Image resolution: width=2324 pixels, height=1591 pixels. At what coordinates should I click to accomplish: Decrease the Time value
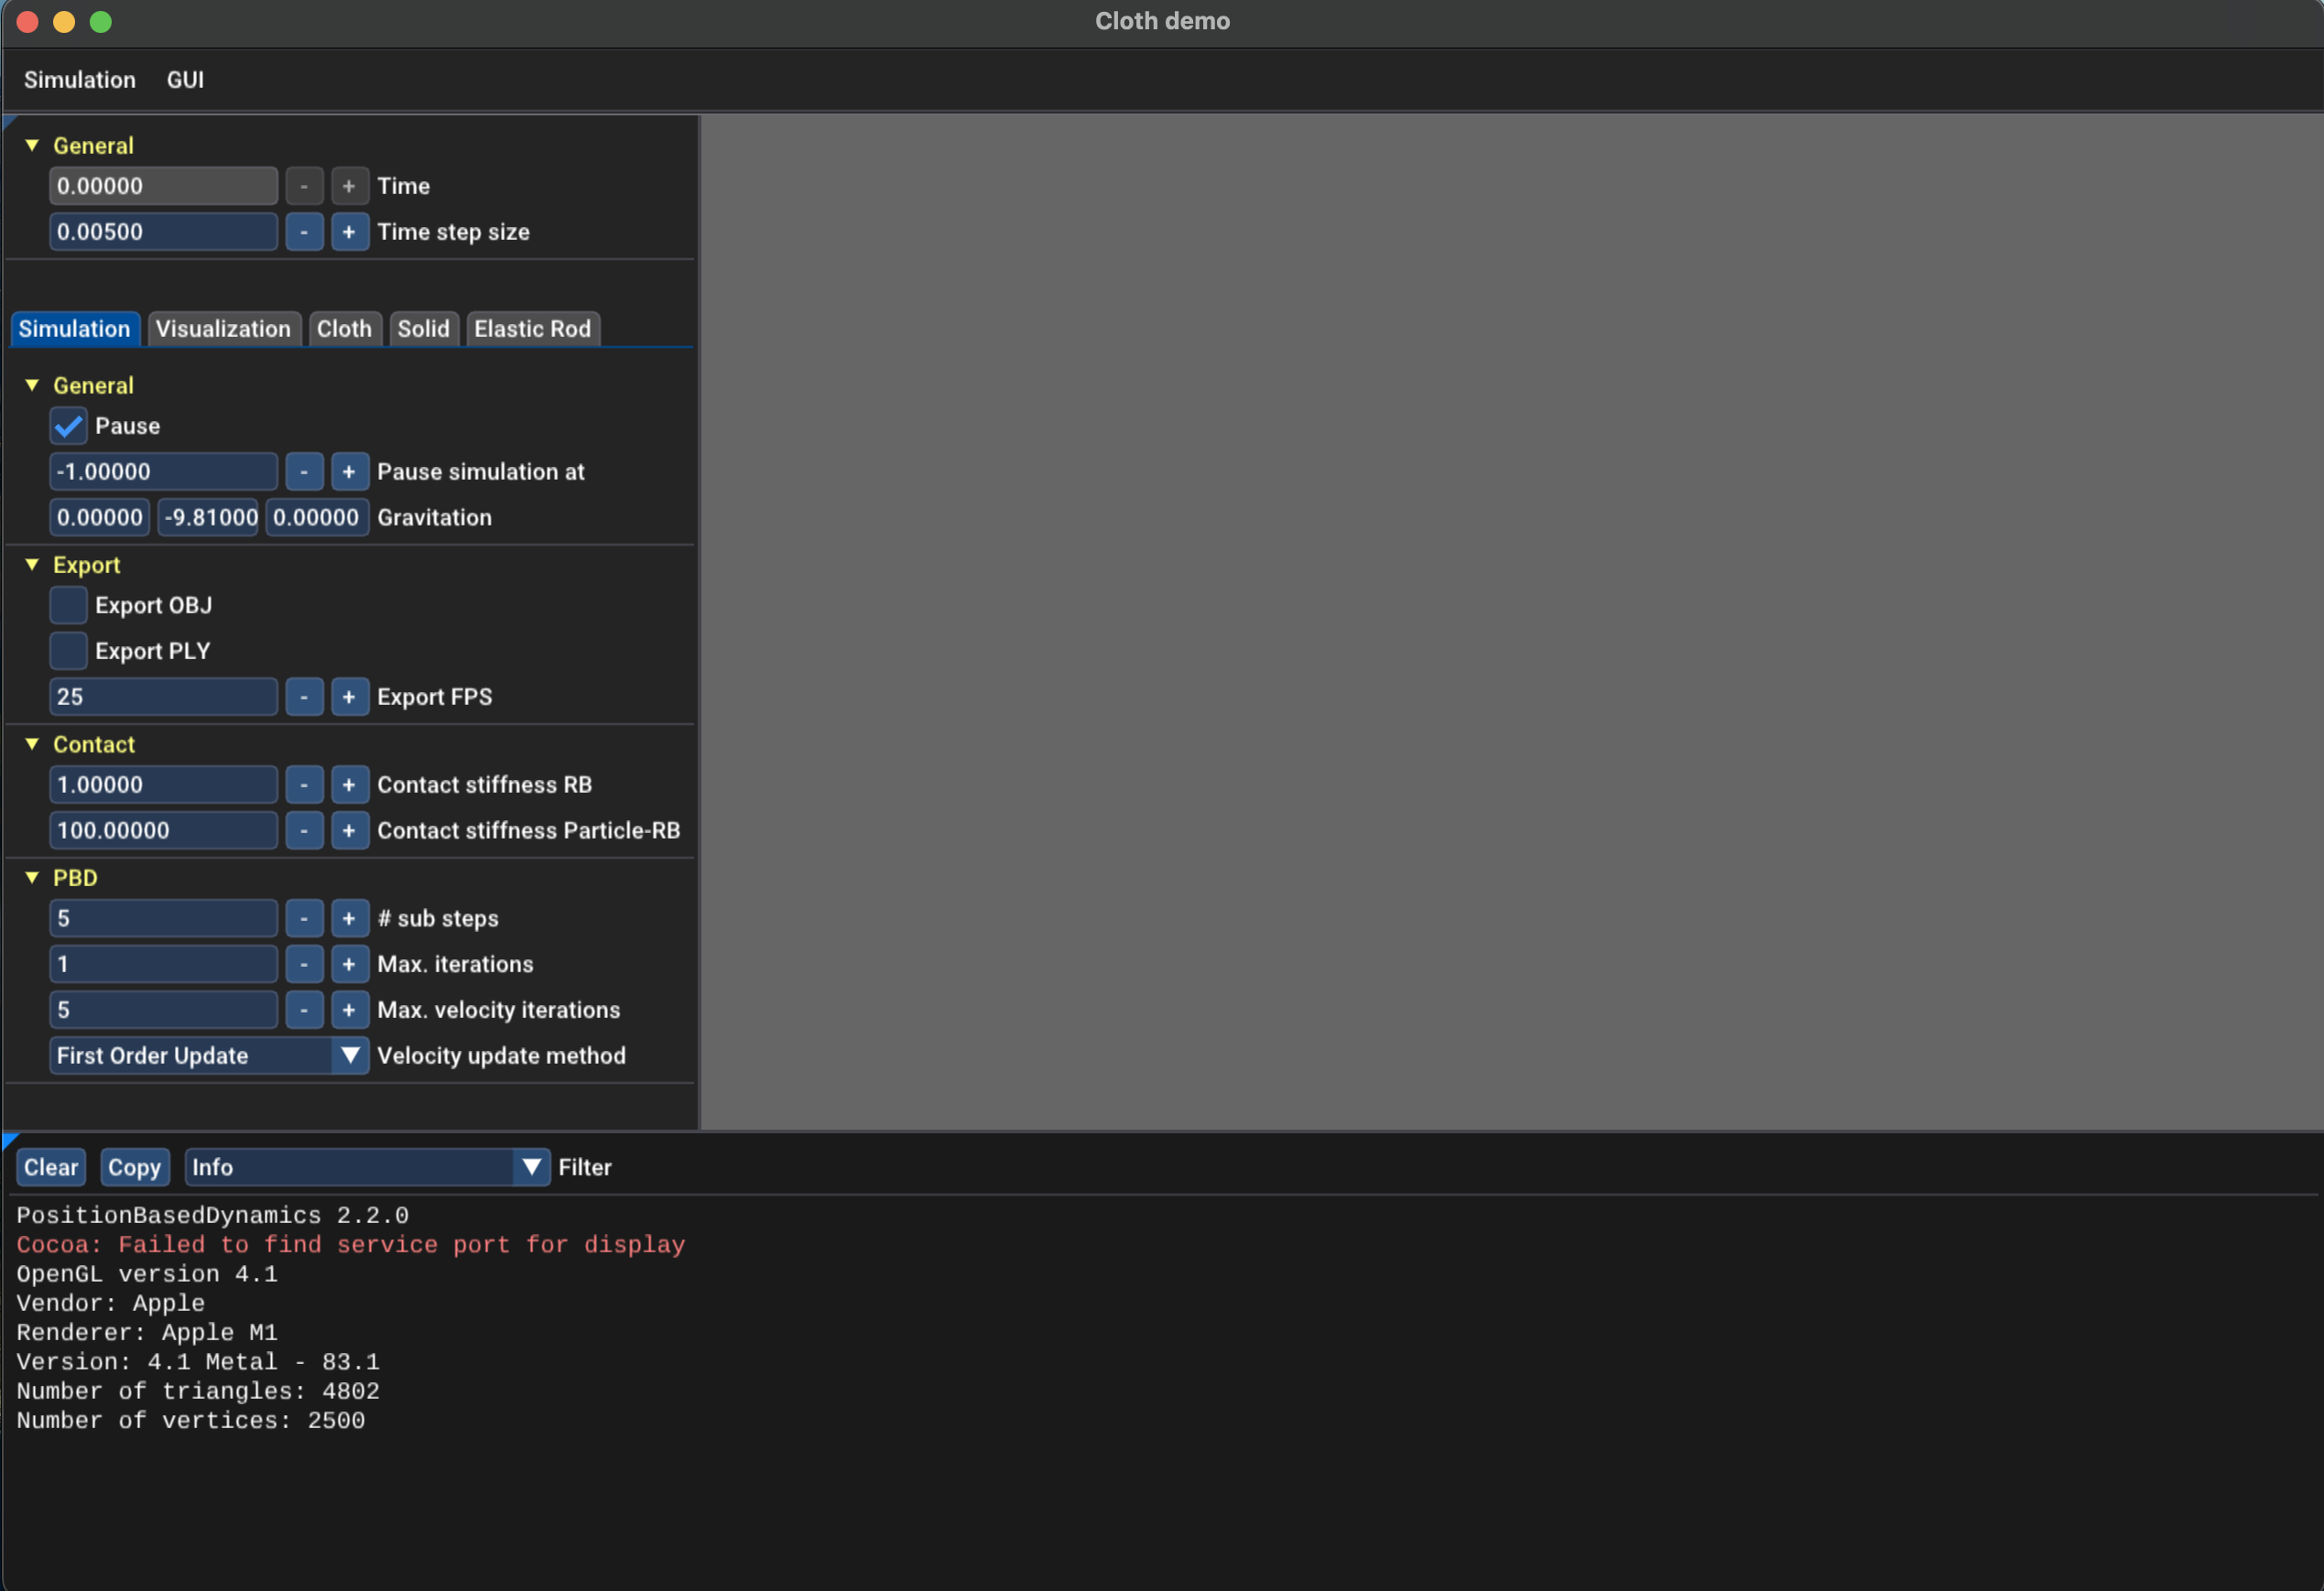click(304, 185)
